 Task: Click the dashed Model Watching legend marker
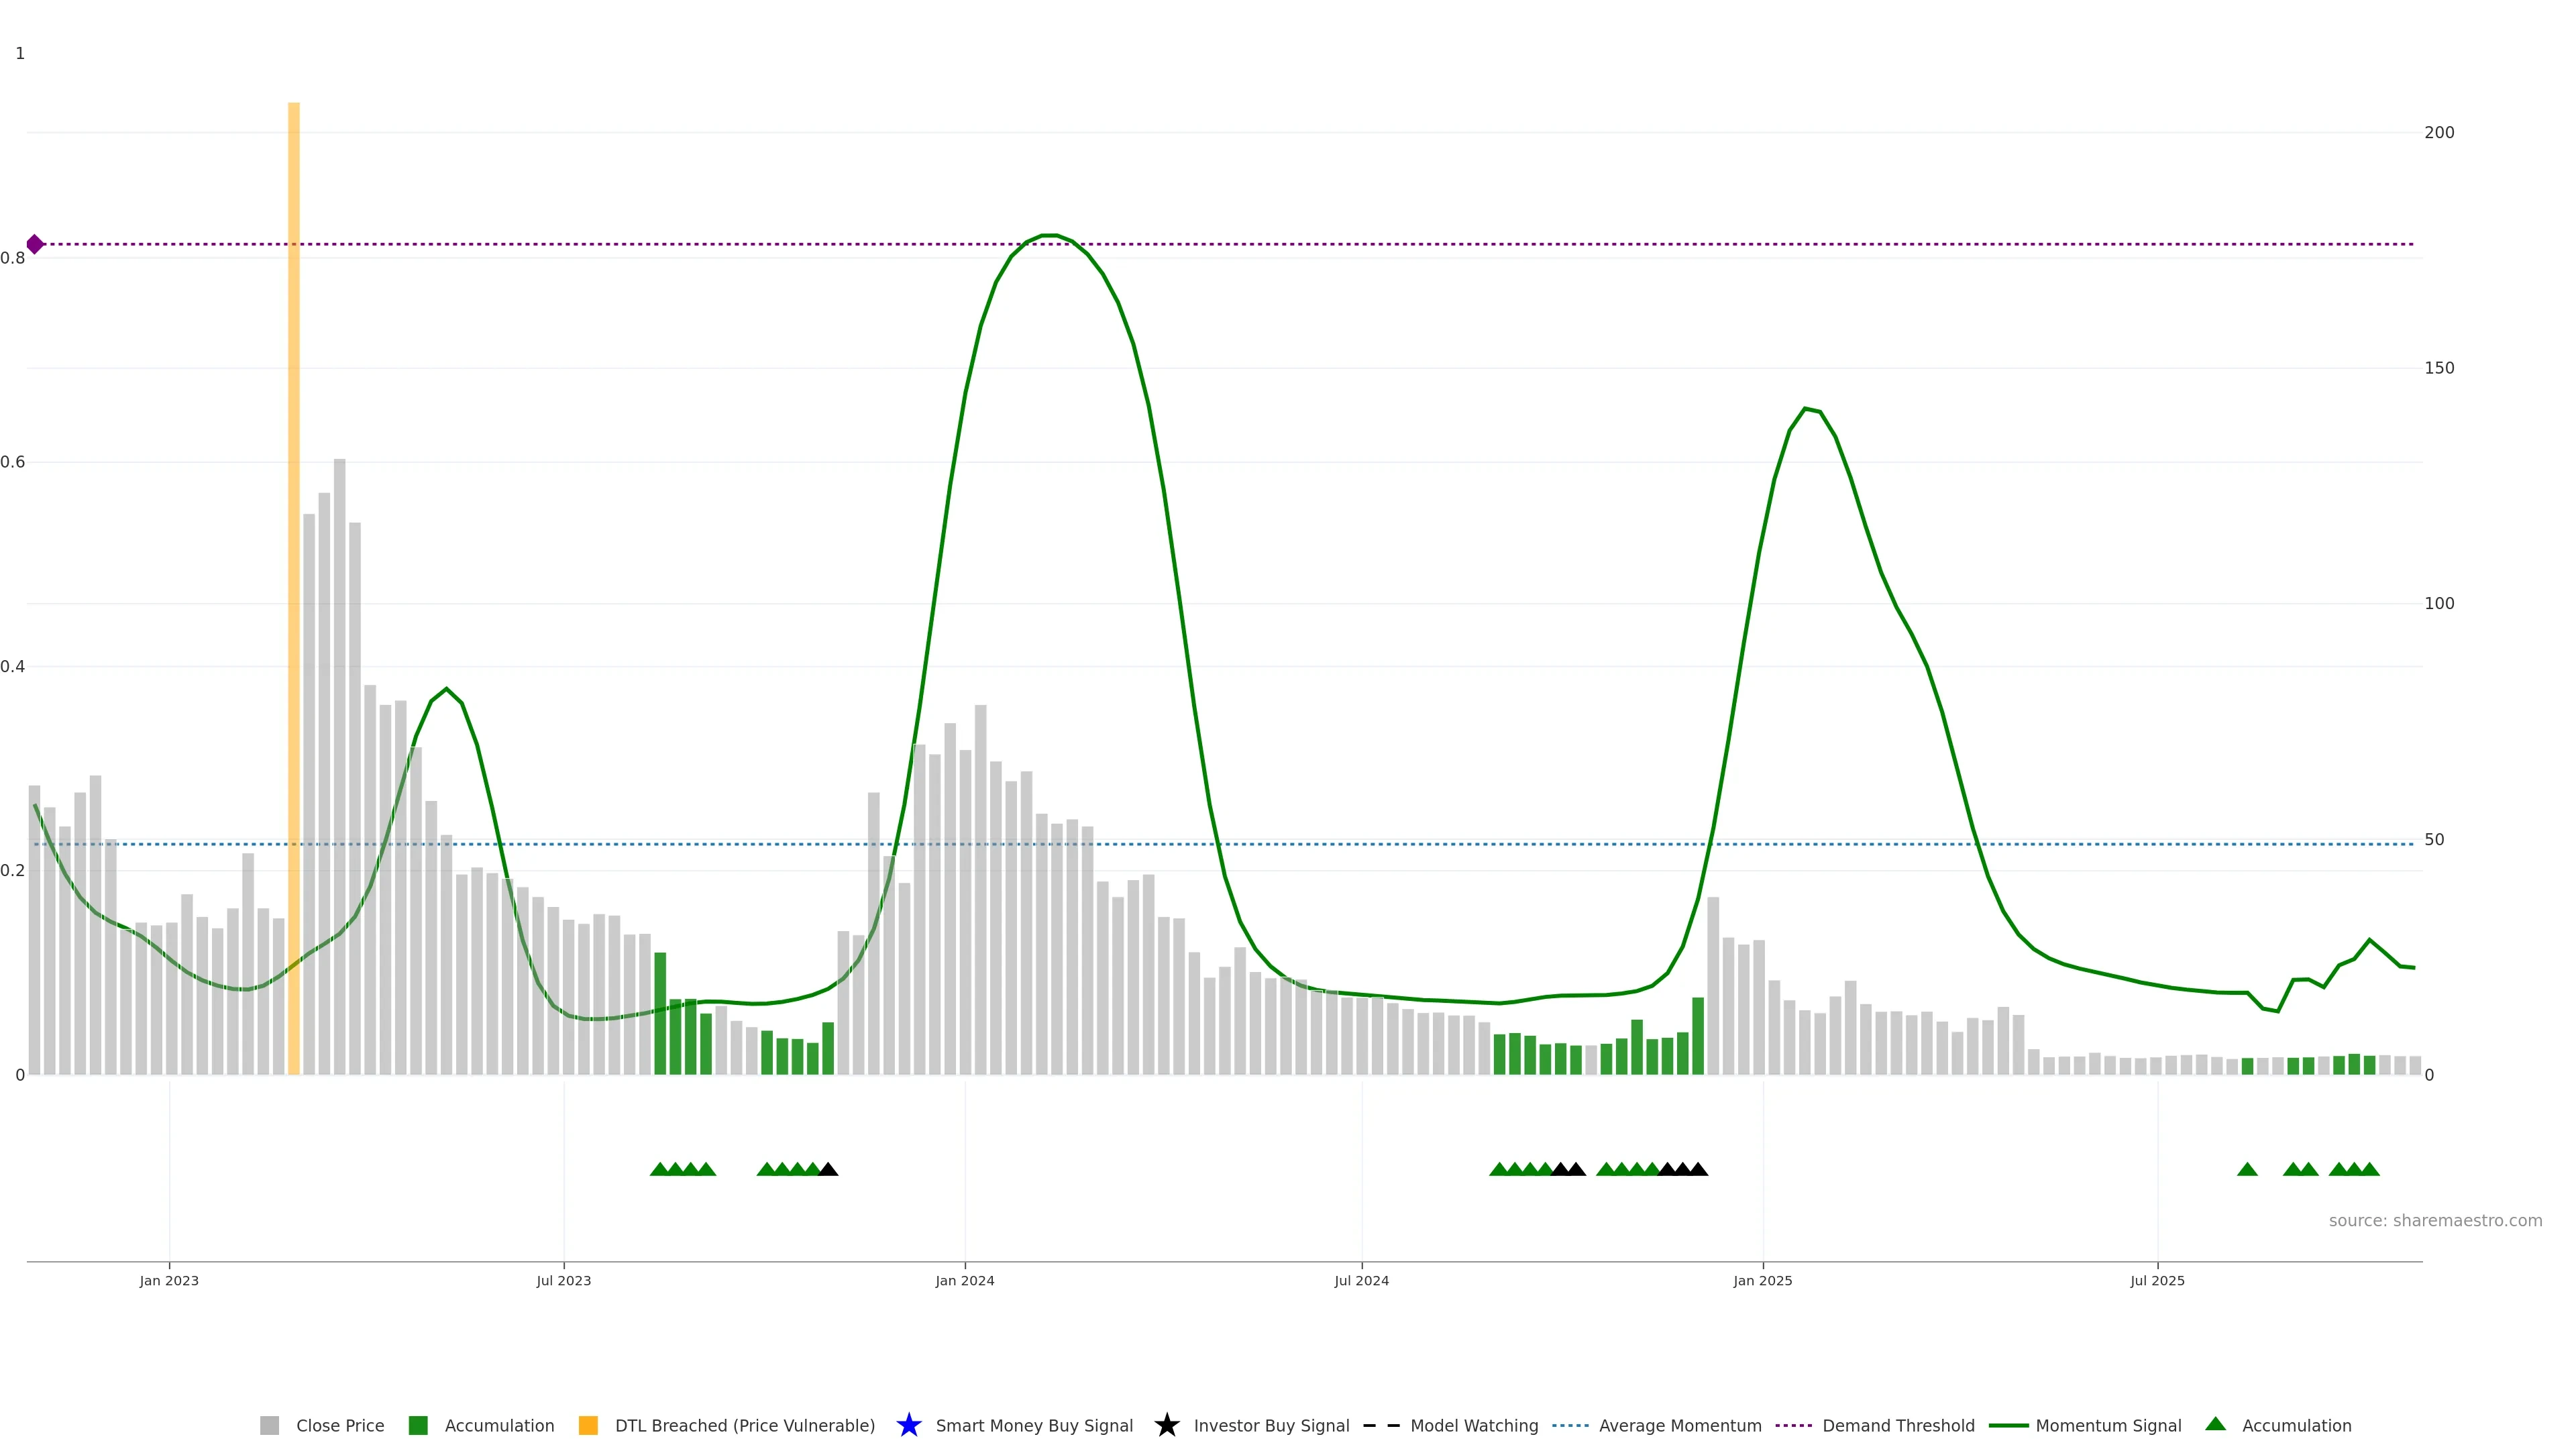[x=1381, y=1425]
